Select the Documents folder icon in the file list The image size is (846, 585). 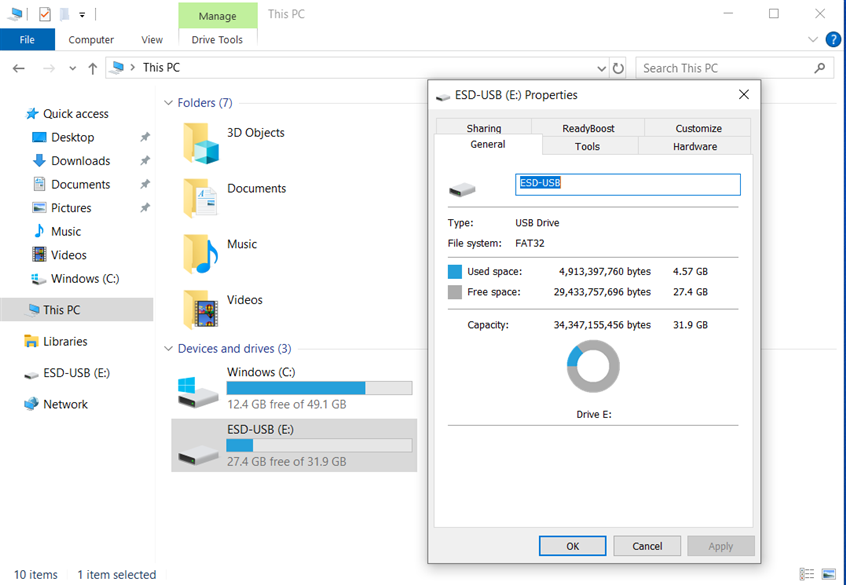coord(201,198)
